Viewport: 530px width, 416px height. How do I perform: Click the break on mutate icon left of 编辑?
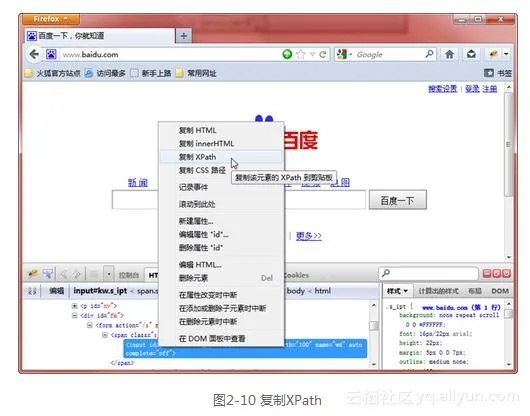click(x=32, y=291)
